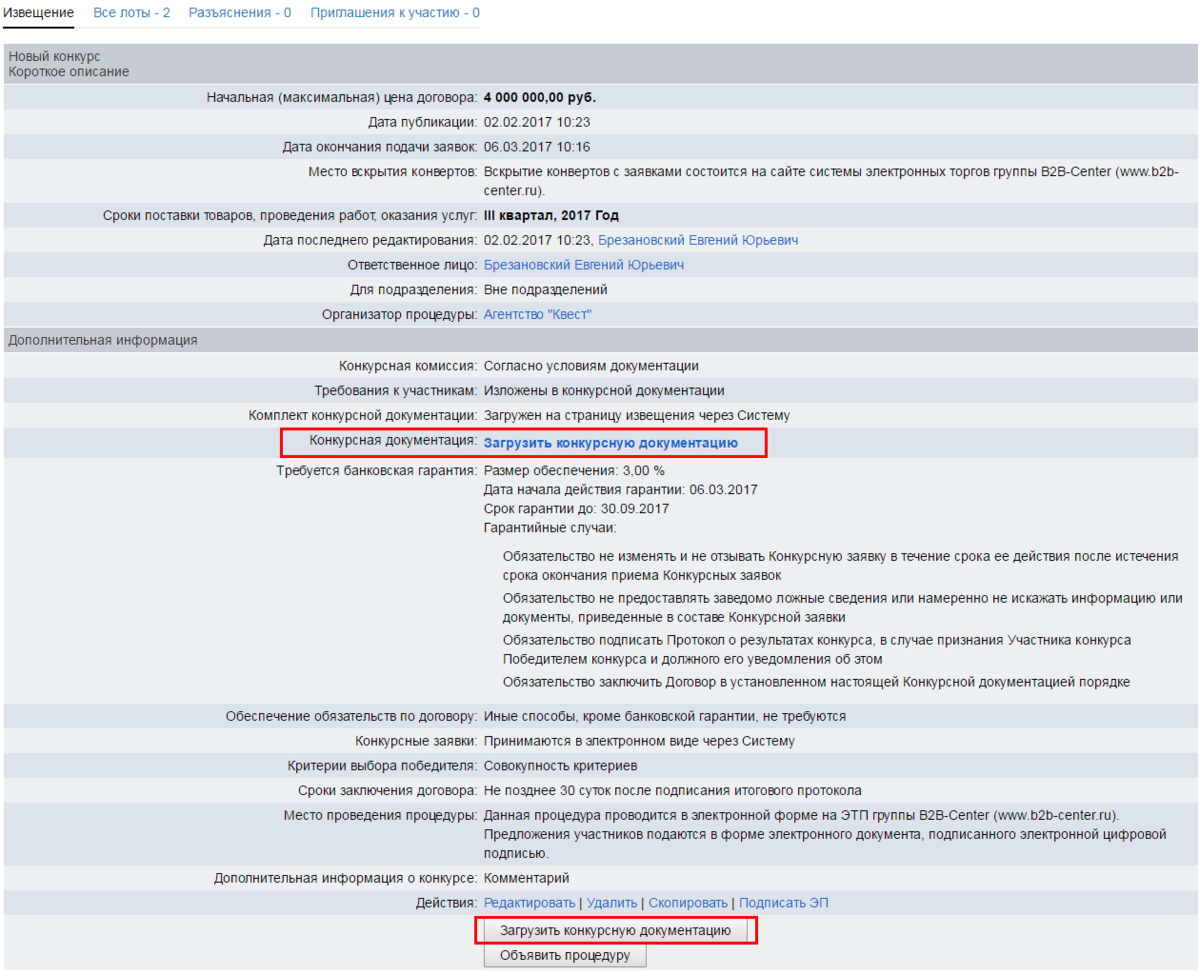
Task: Switch to the Все лоты - 2 tab
Action: [x=131, y=13]
